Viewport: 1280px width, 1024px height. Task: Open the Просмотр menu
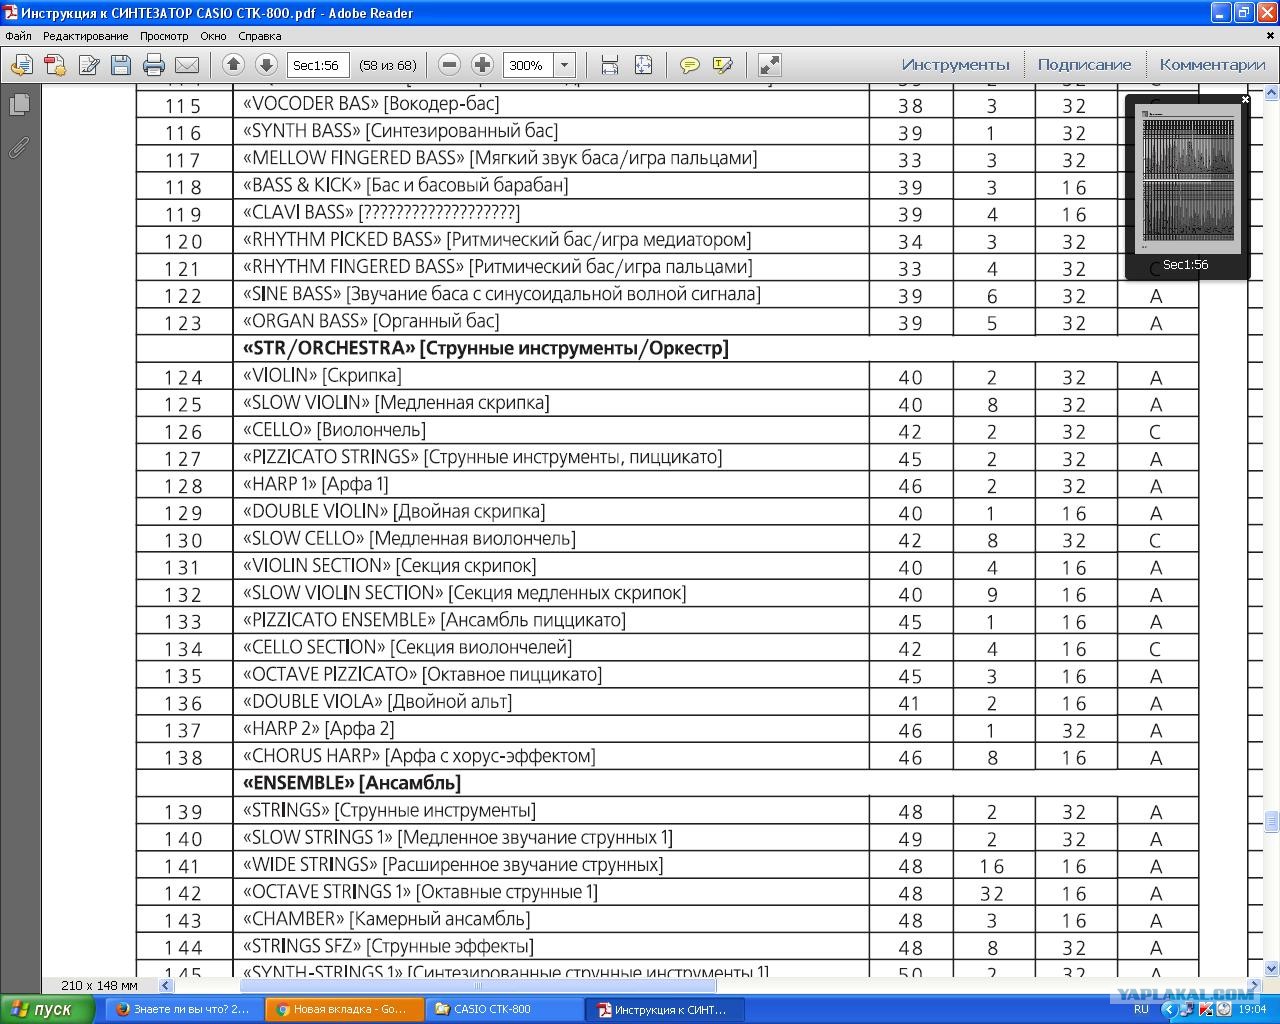(x=164, y=36)
